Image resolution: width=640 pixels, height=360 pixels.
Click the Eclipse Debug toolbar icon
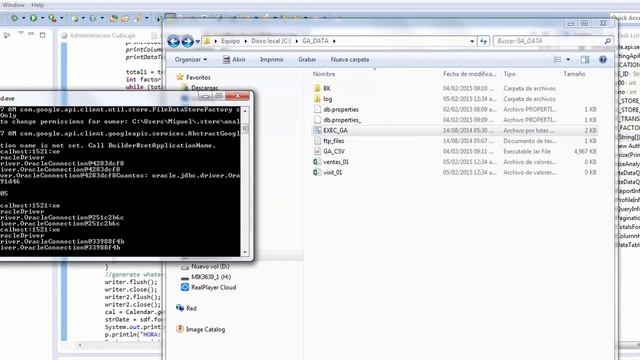pos(14,18)
